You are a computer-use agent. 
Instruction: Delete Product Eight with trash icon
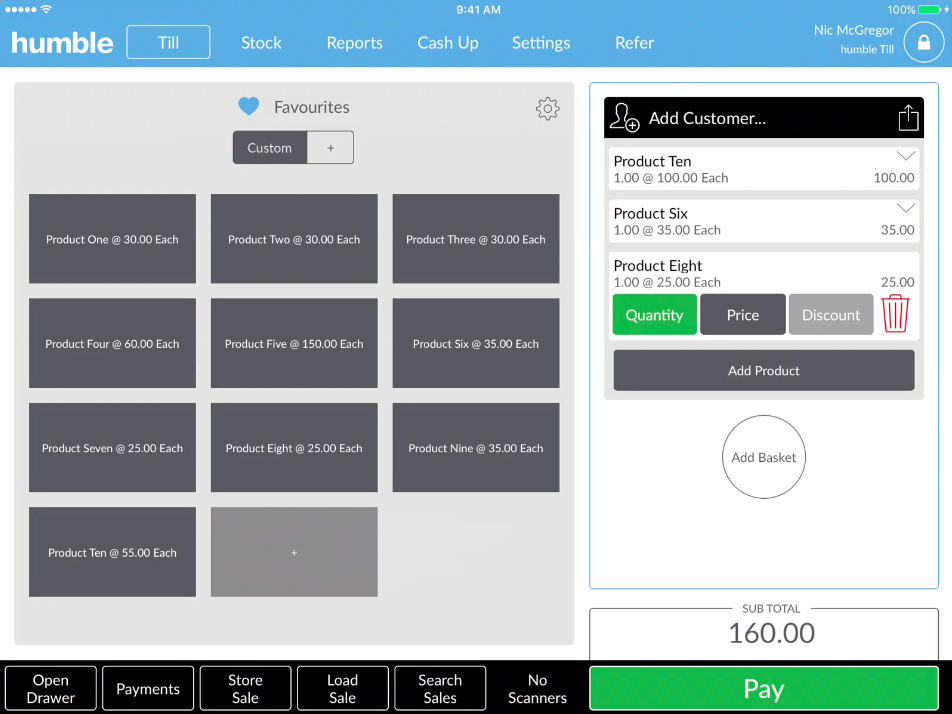pyautogui.click(x=896, y=314)
